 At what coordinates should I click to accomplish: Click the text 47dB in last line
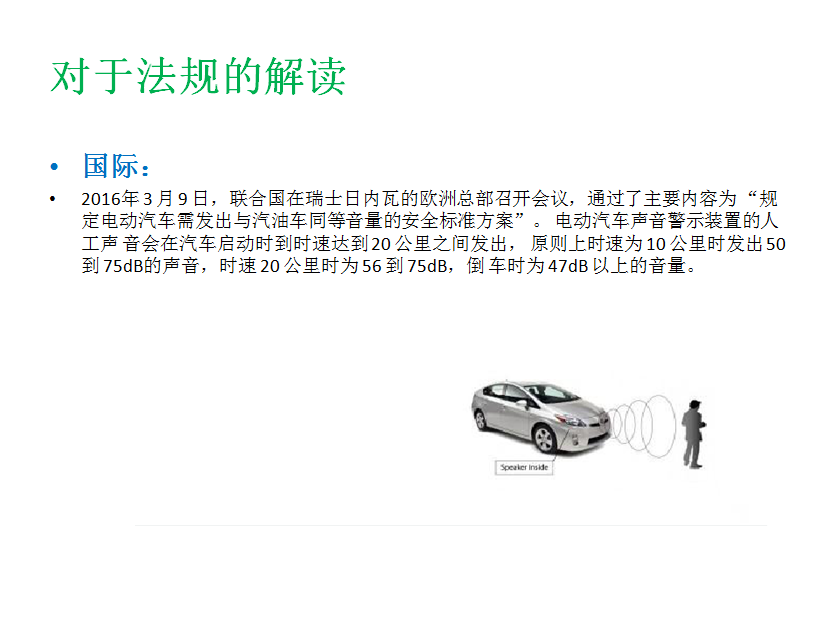(567, 266)
